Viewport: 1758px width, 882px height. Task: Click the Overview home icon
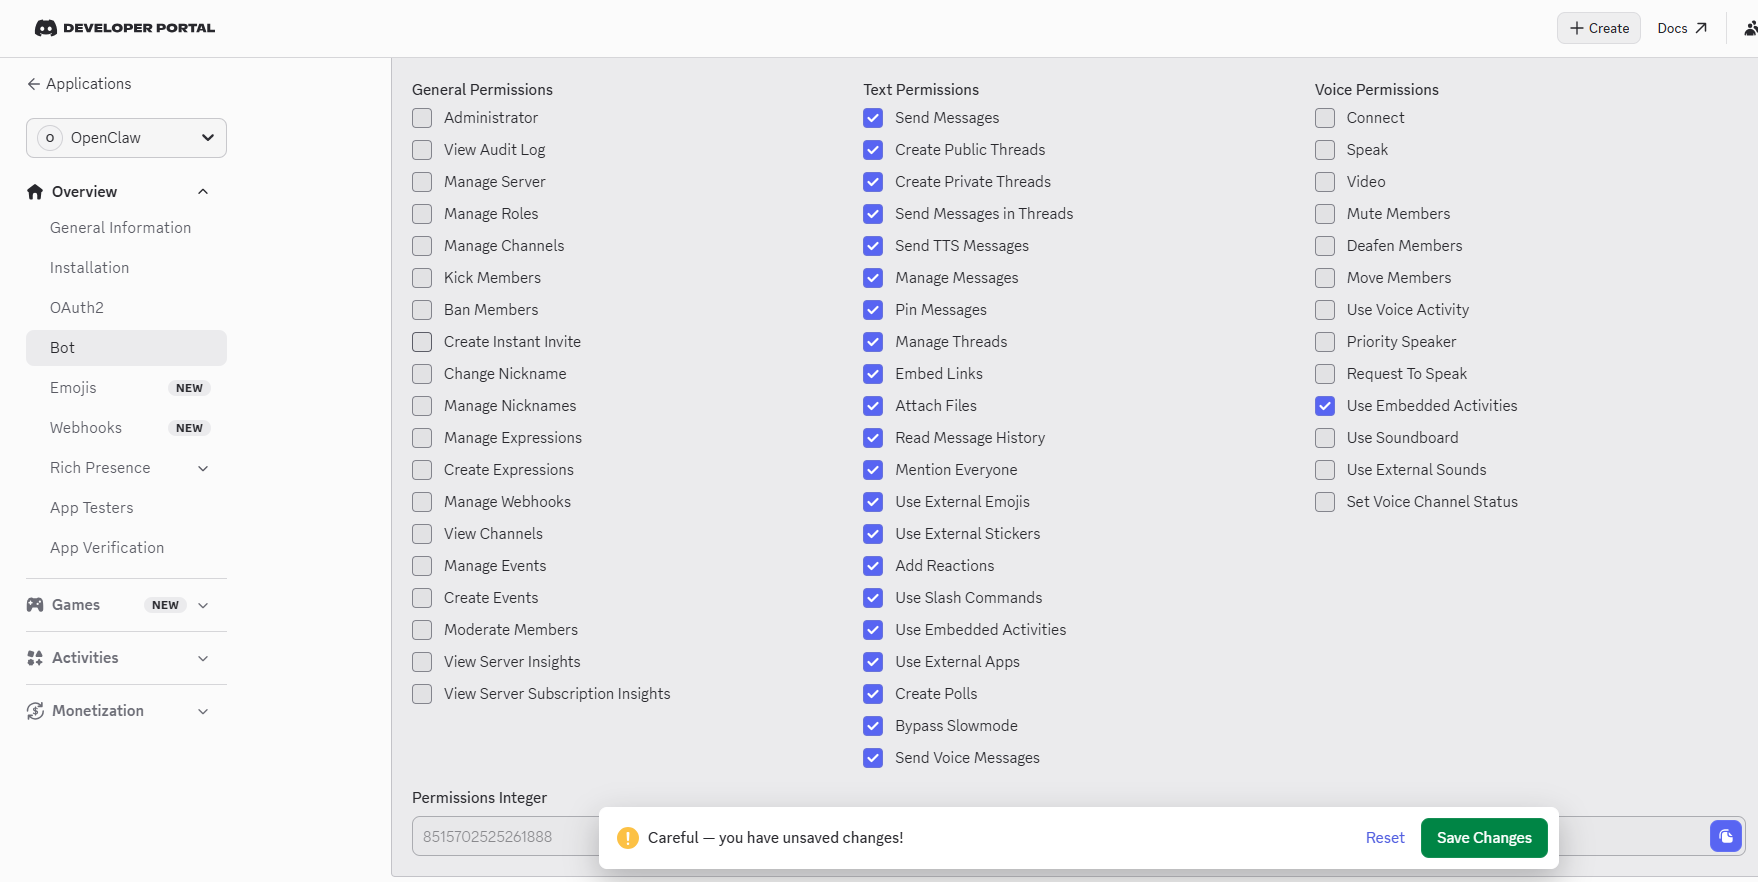[35, 192]
